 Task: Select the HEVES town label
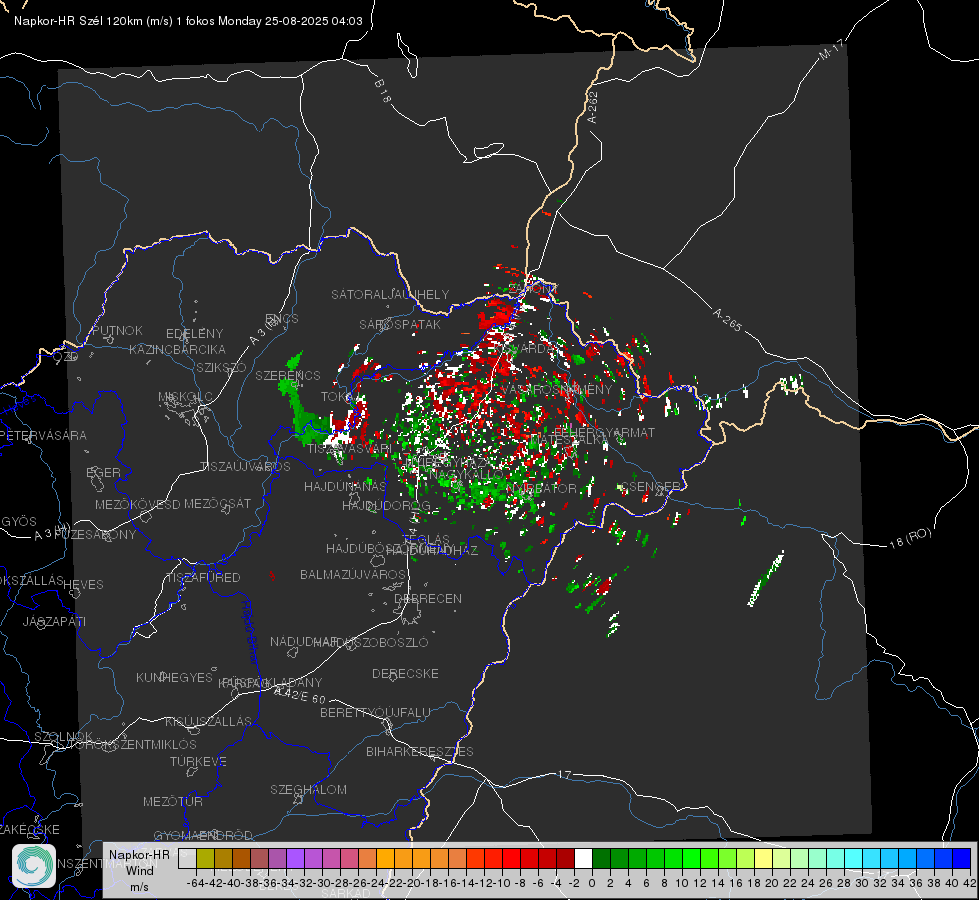84,585
